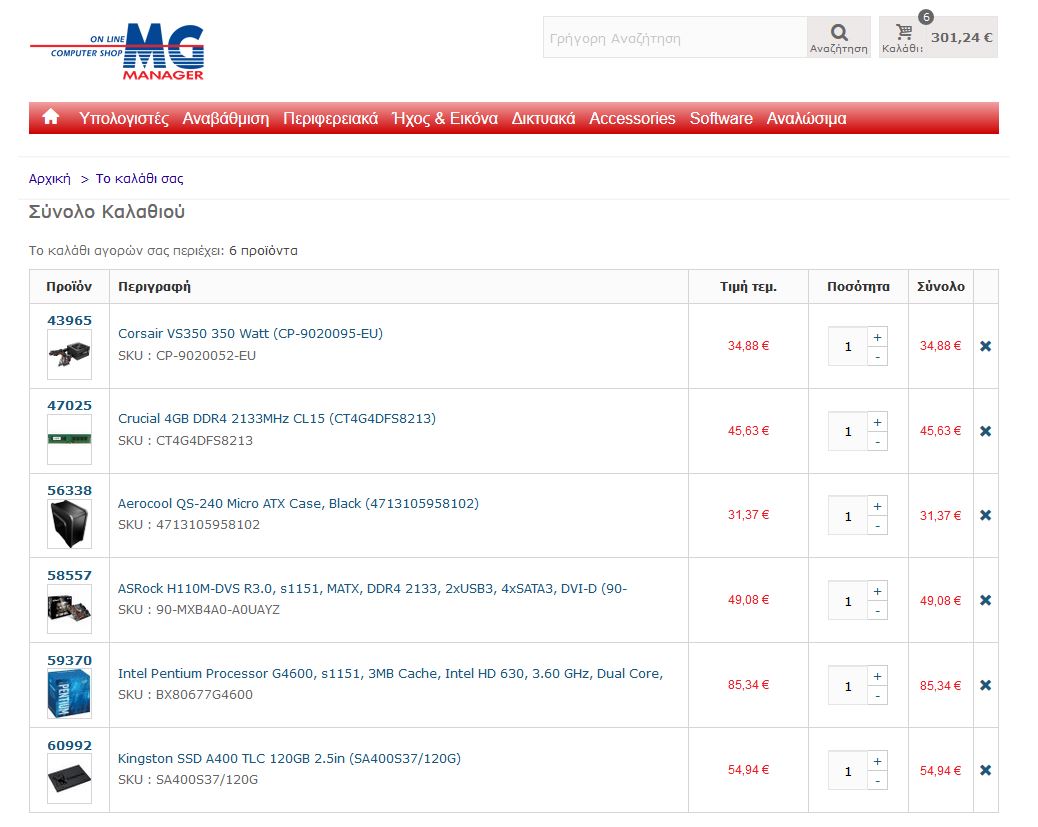Decrease quantity of Kingston SSD A400
The width and height of the screenshot is (1038, 827).
pos(877,781)
